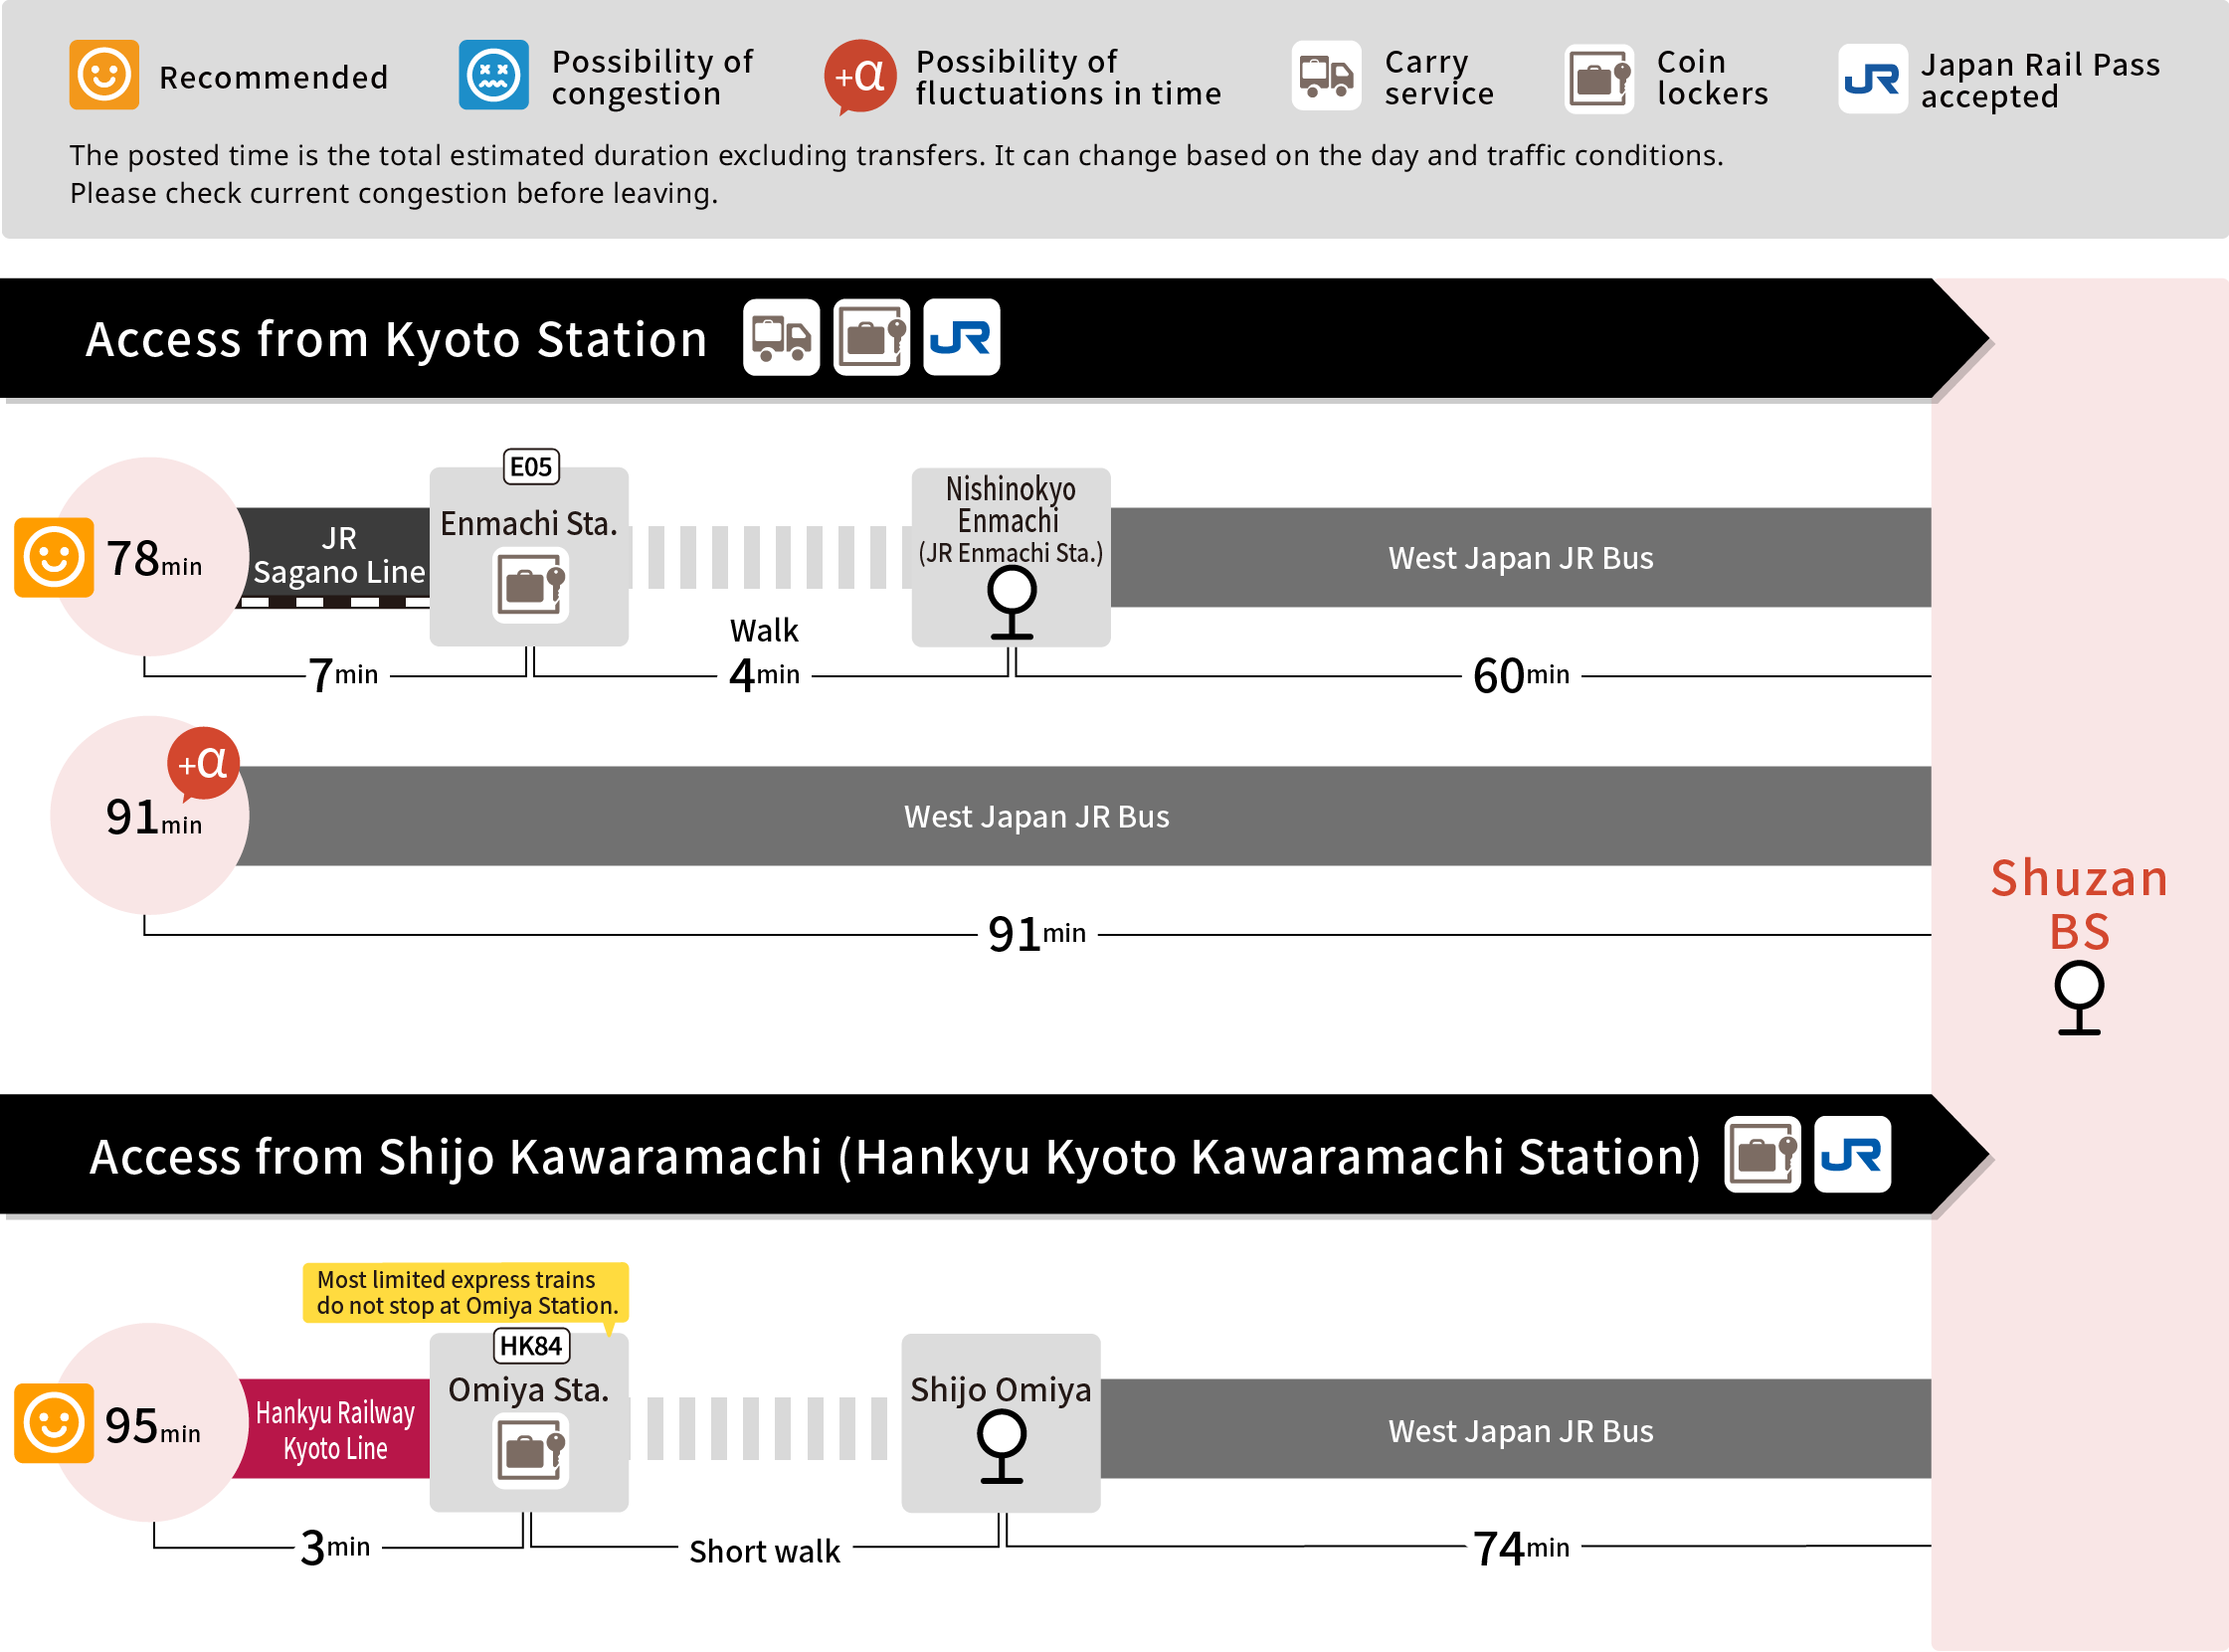2229x1652 pixels.
Task: Click West Japan JR Bus bar on 95min route
Action: tap(1515, 1429)
